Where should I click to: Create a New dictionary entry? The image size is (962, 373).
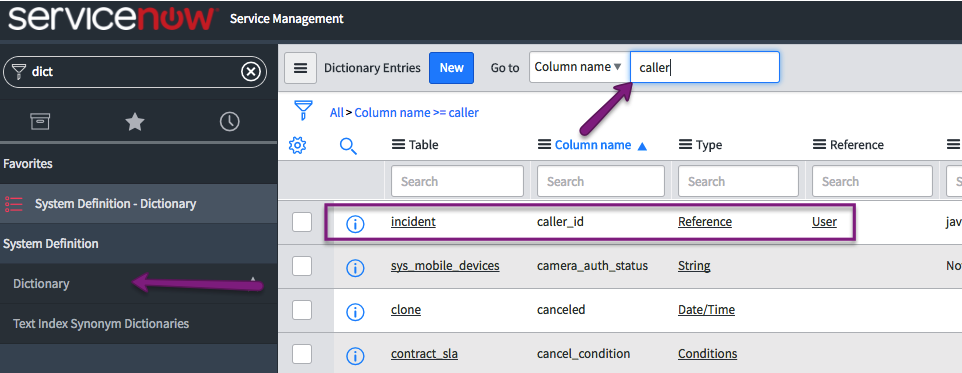coord(452,67)
